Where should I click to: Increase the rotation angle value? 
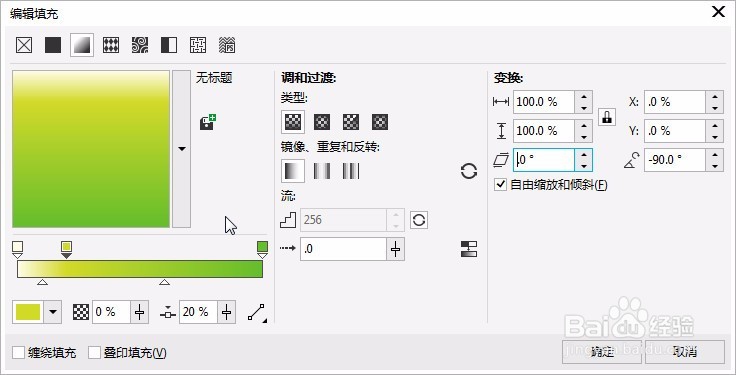point(714,154)
